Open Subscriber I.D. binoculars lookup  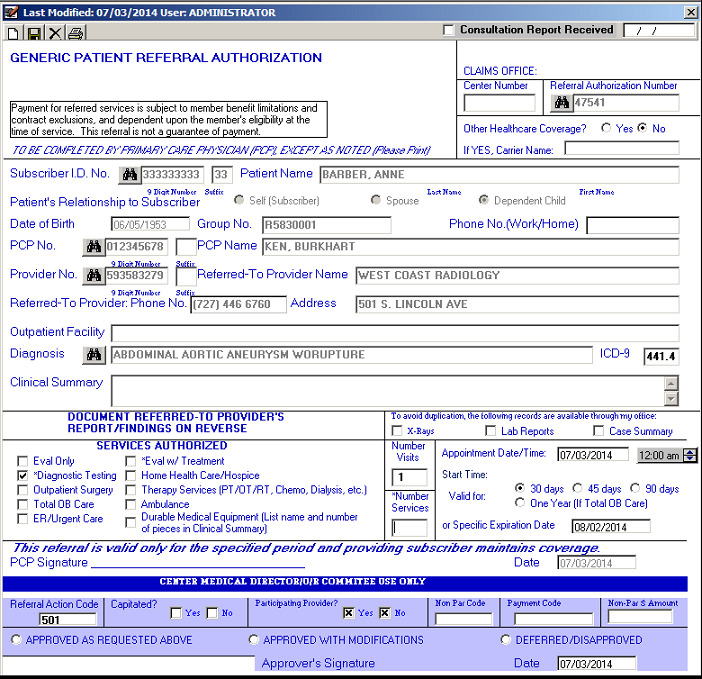click(x=130, y=175)
